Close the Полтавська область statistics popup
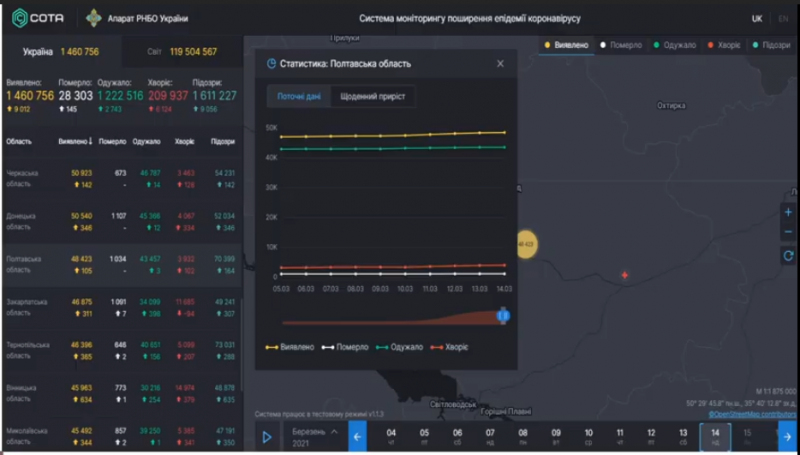The height and width of the screenshot is (455, 800). click(x=500, y=64)
